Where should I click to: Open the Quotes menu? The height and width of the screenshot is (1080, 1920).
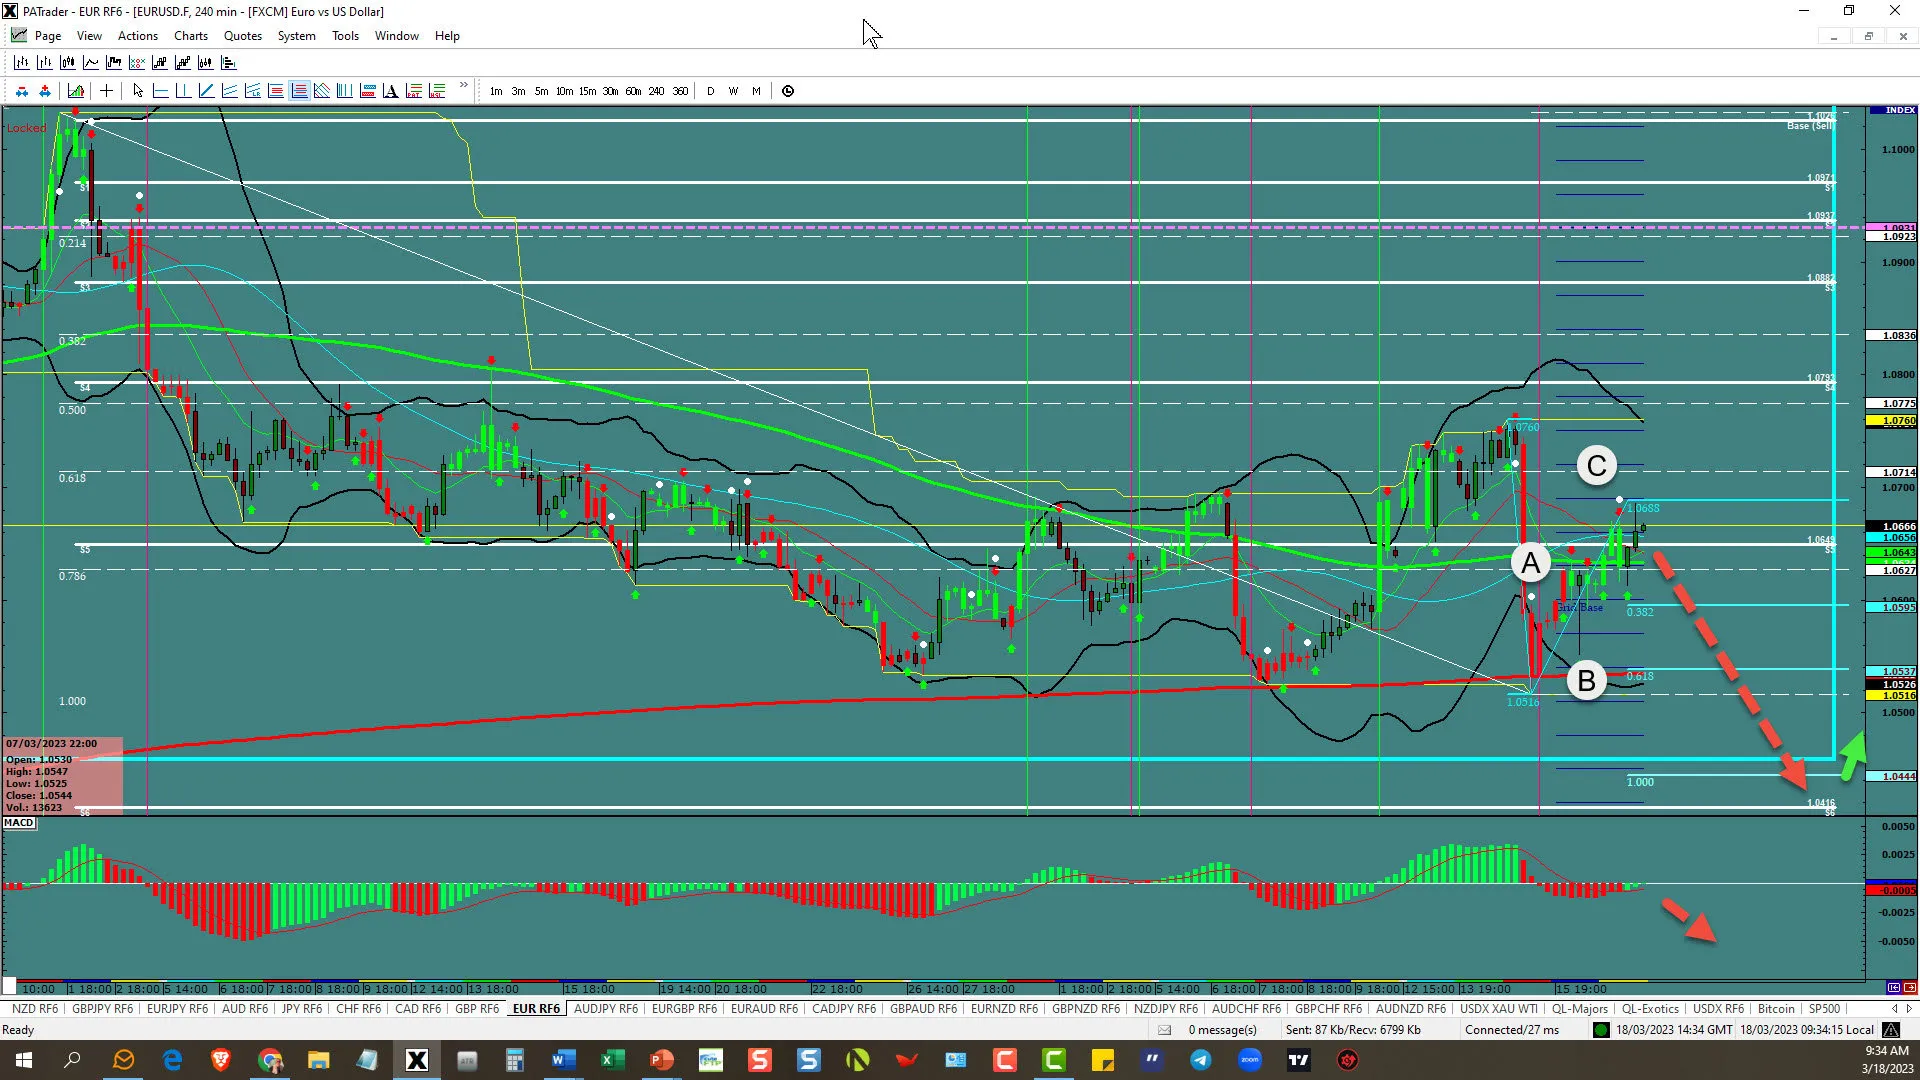[242, 36]
